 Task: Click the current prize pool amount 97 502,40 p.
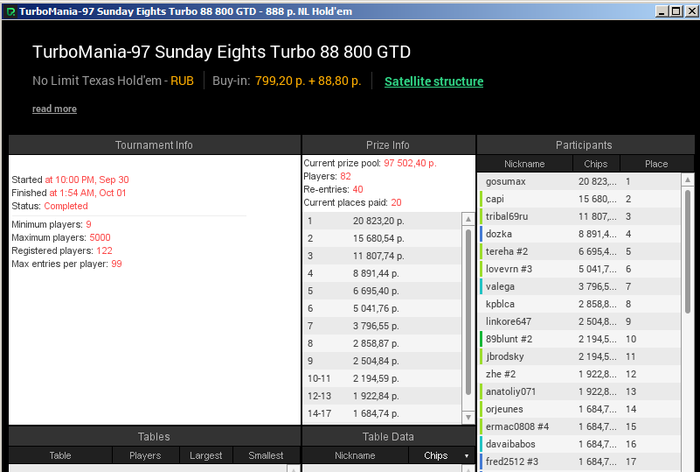click(410, 163)
